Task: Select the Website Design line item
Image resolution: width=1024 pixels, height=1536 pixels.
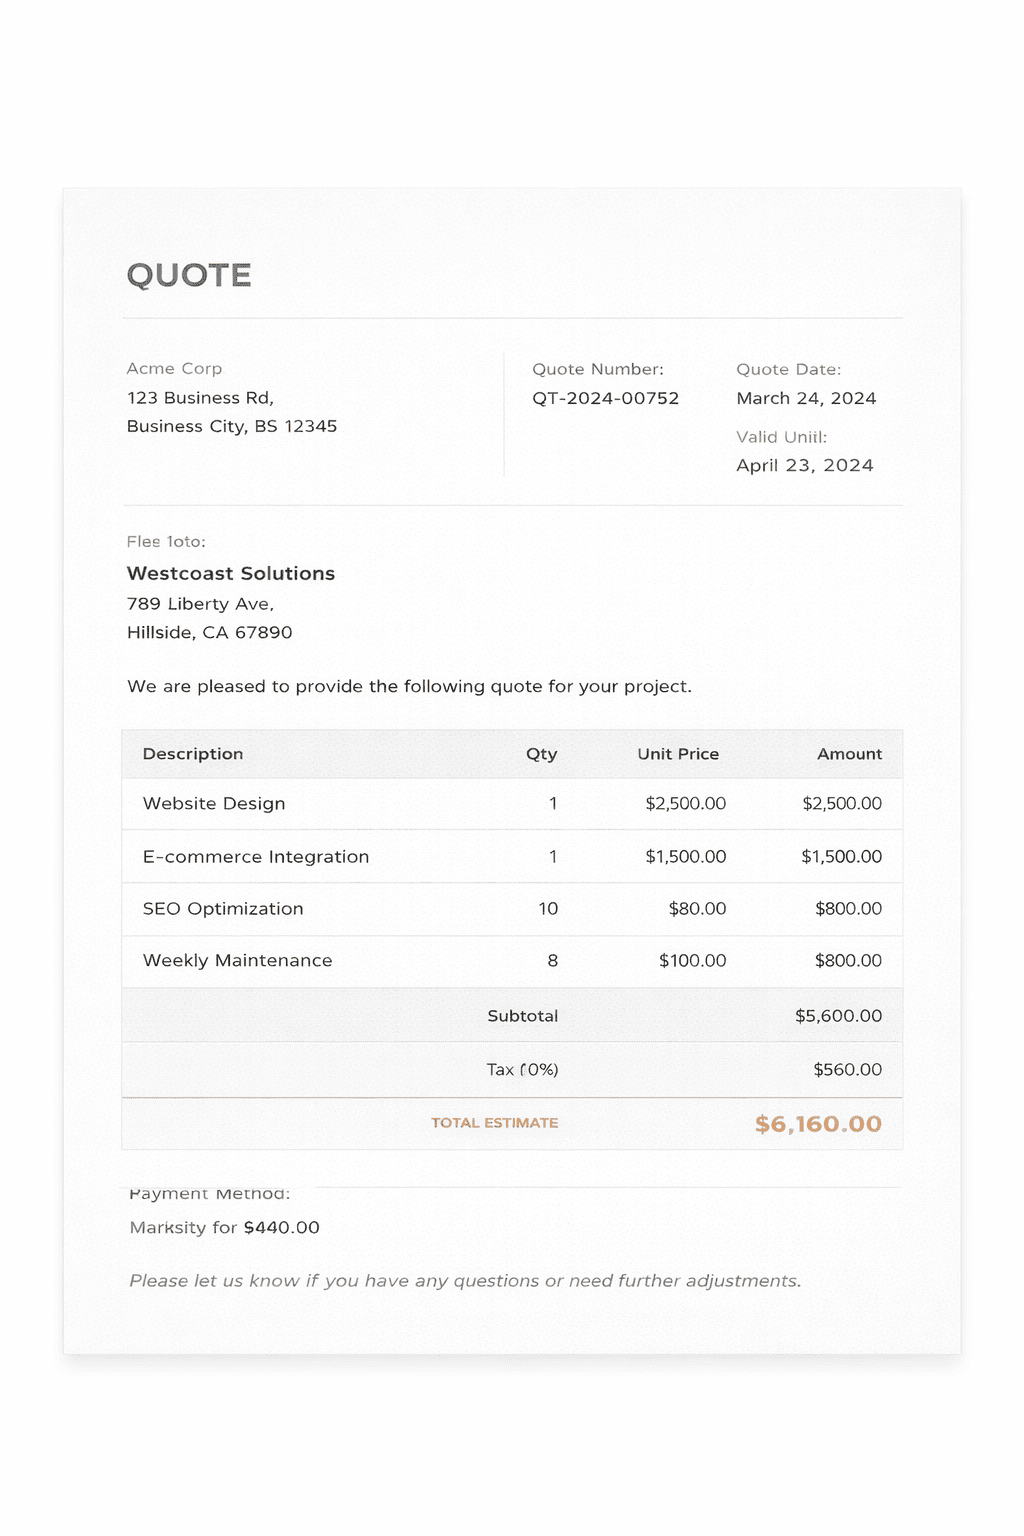Action: pos(214,804)
